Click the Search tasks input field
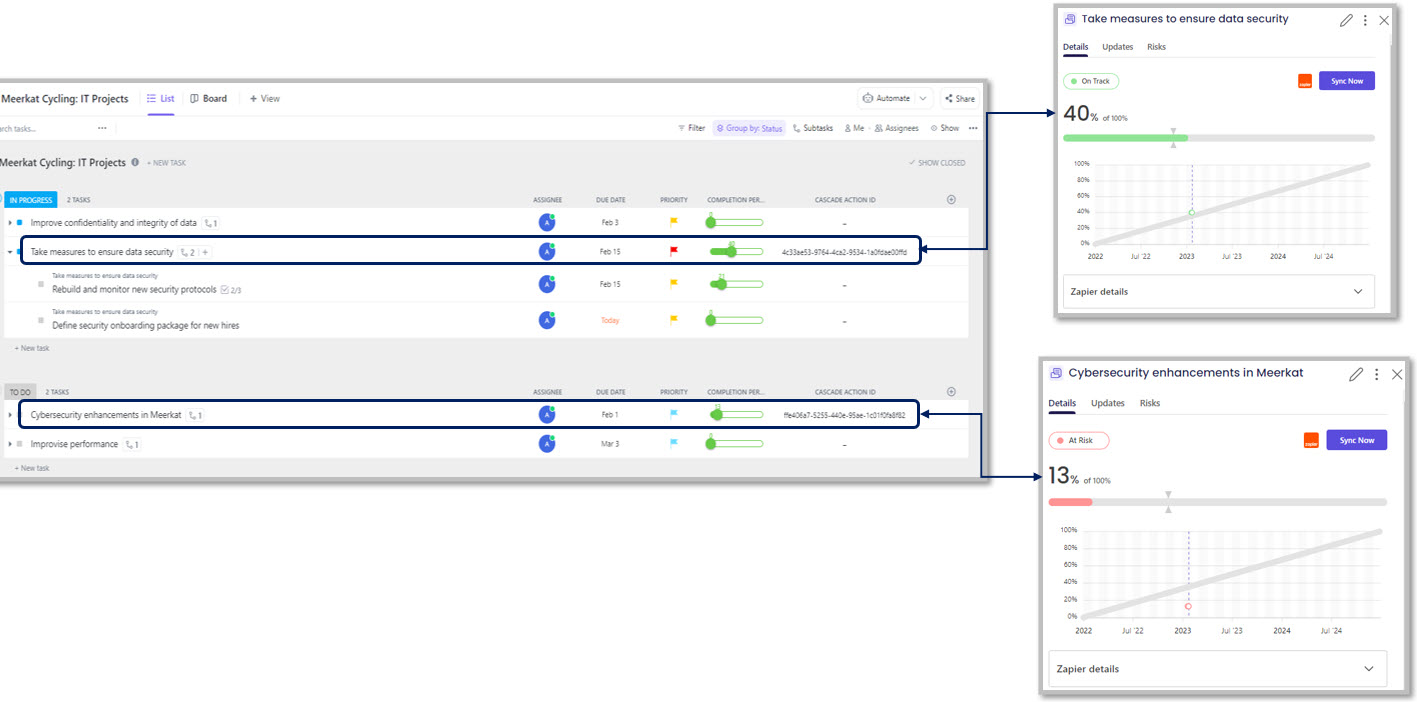Screen dimensions: 1417x702 [x=44, y=128]
